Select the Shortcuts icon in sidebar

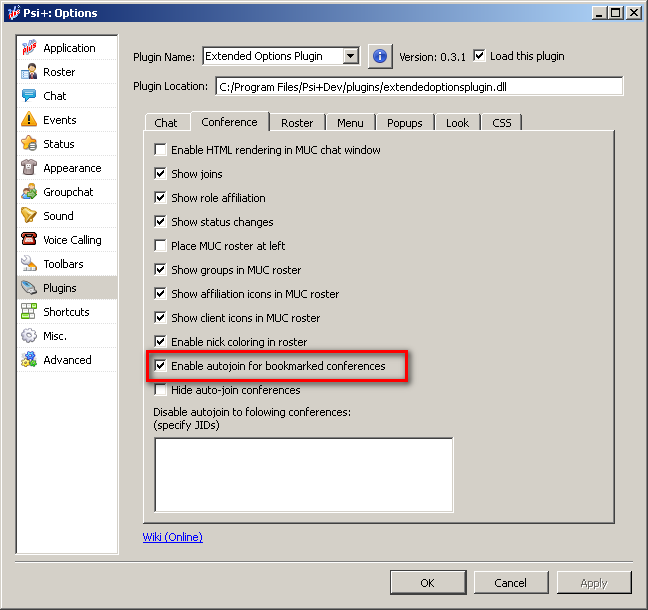point(29,312)
